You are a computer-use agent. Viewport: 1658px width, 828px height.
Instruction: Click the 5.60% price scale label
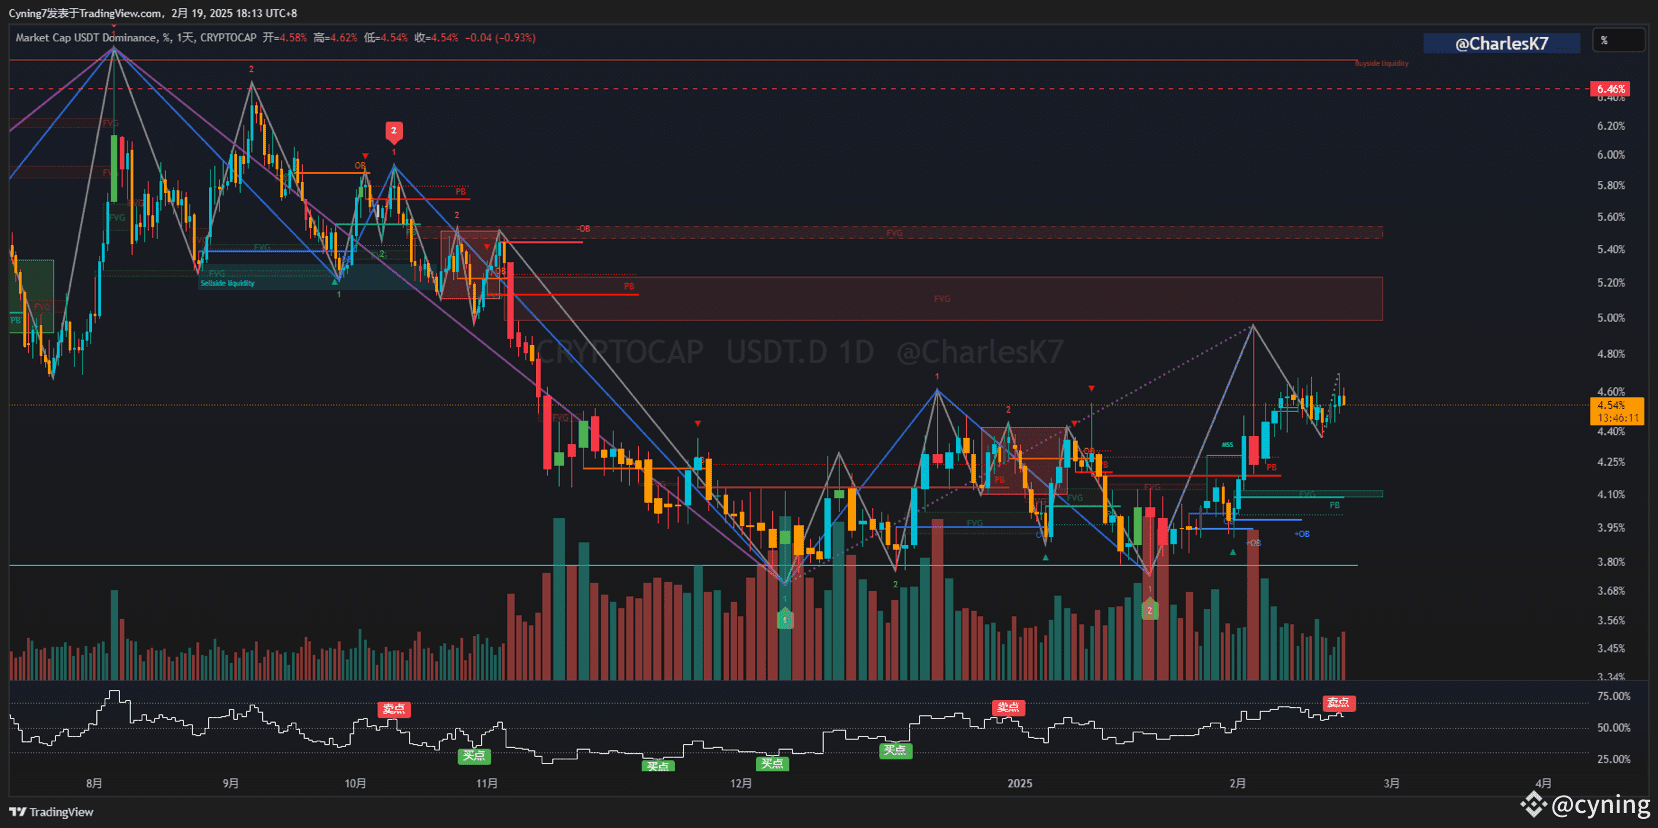tap(1611, 217)
